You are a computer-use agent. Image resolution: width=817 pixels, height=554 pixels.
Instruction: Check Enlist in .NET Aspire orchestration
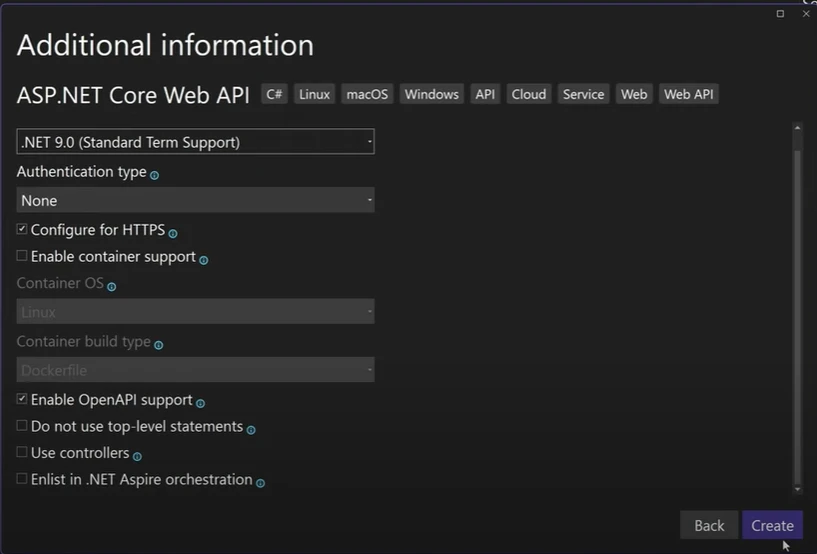[x=22, y=478]
